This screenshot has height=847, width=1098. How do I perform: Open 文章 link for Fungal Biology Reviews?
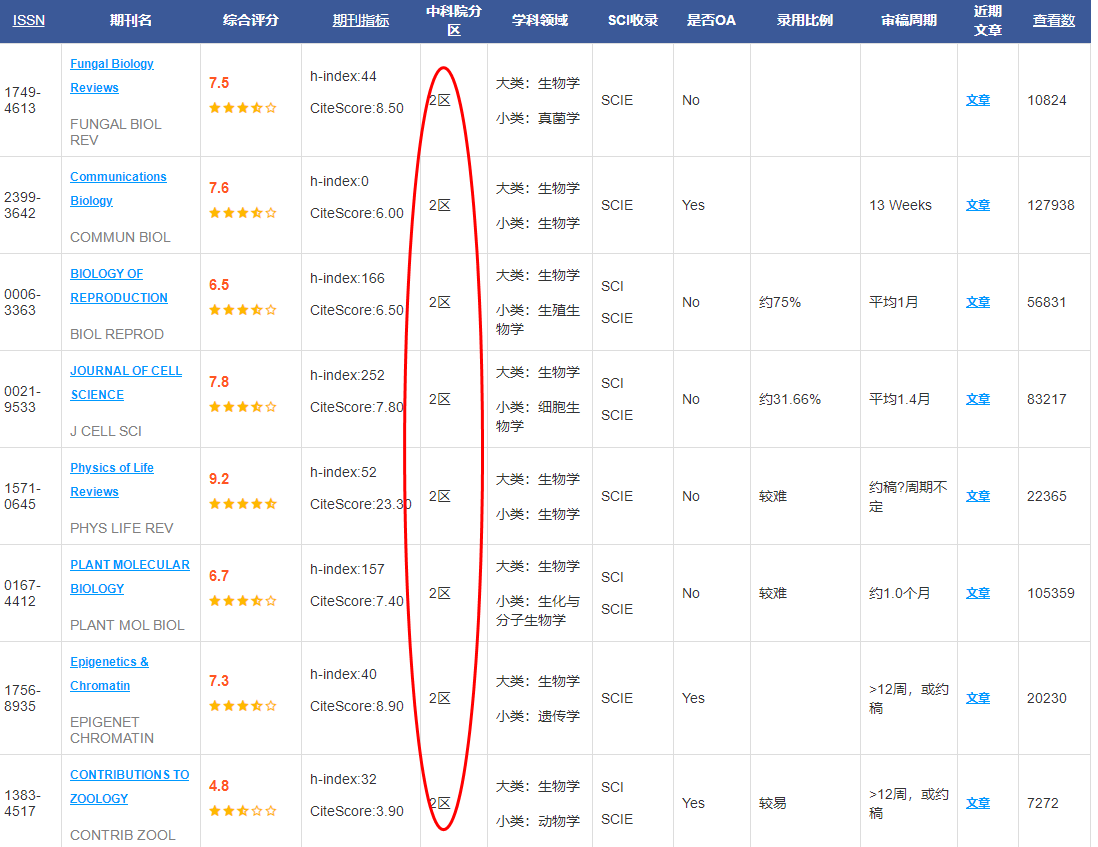[x=977, y=100]
